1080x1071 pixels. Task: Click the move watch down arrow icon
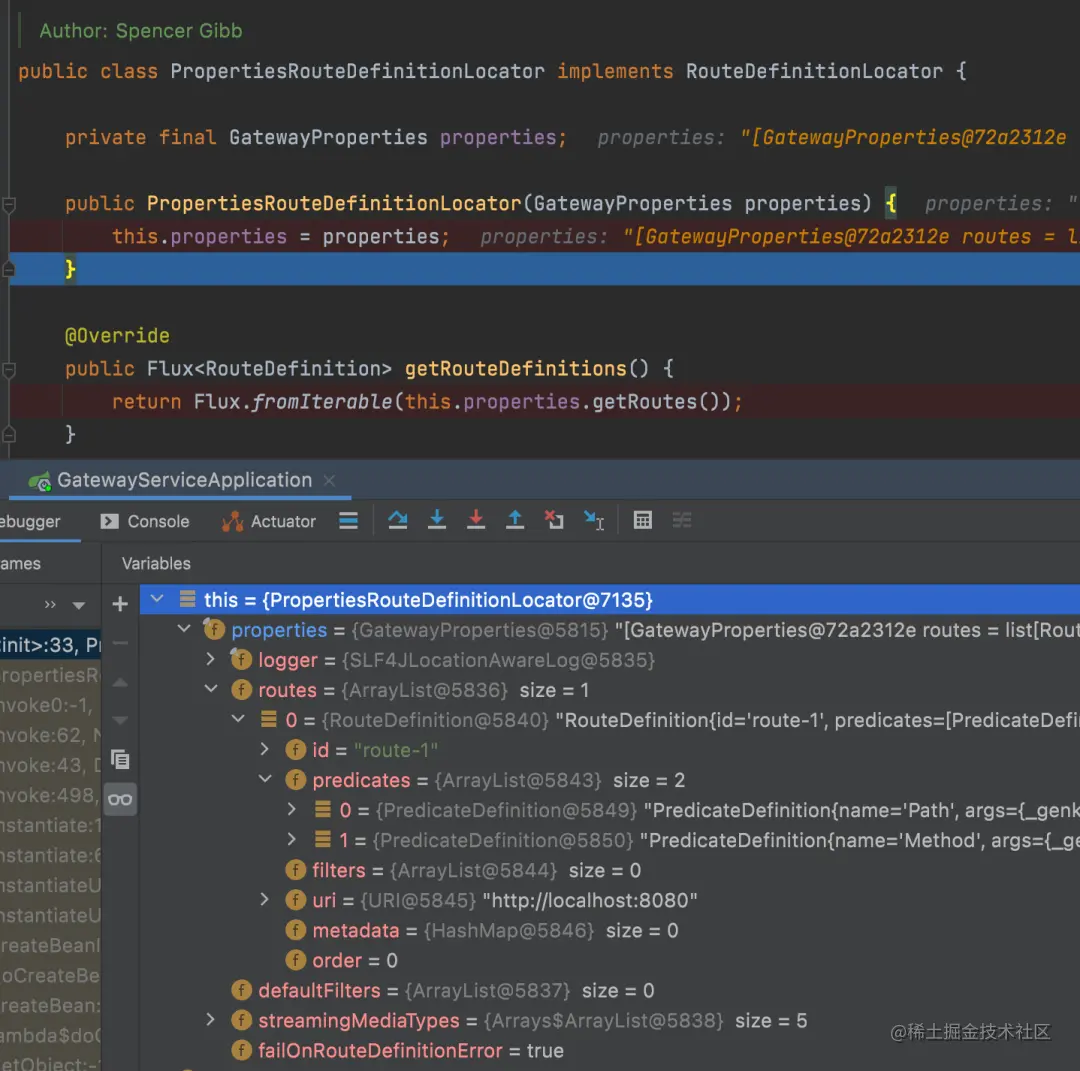click(x=120, y=721)
